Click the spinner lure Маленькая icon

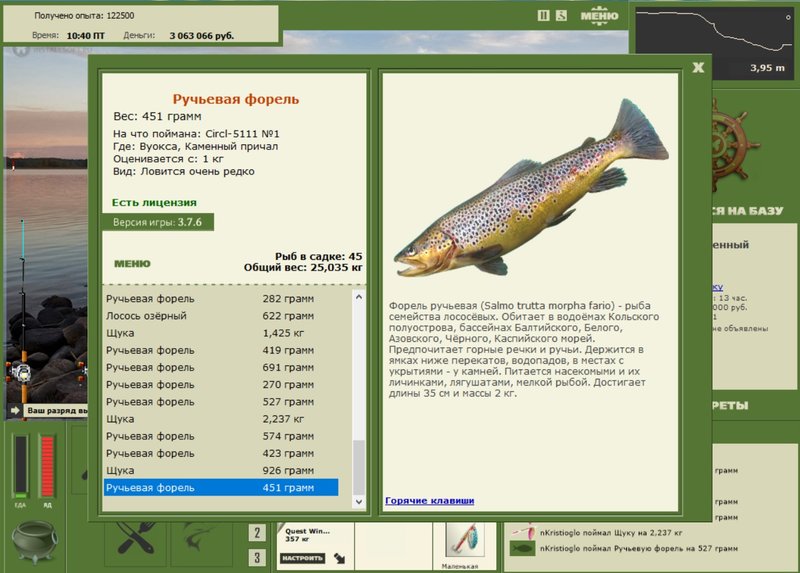pyautogui.click(x=463, y=540)
